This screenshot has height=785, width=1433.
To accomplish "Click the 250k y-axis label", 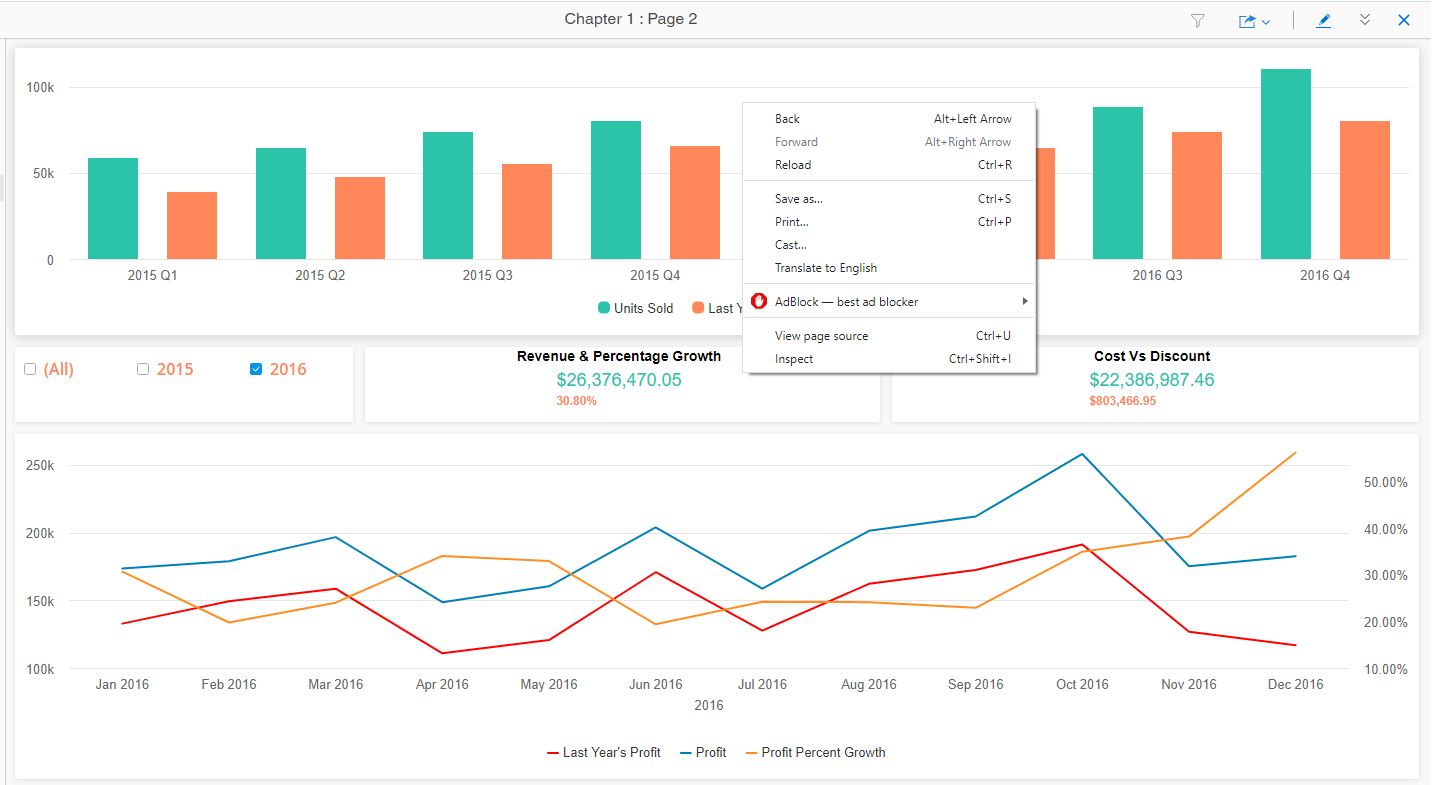I will pos(40,466).
